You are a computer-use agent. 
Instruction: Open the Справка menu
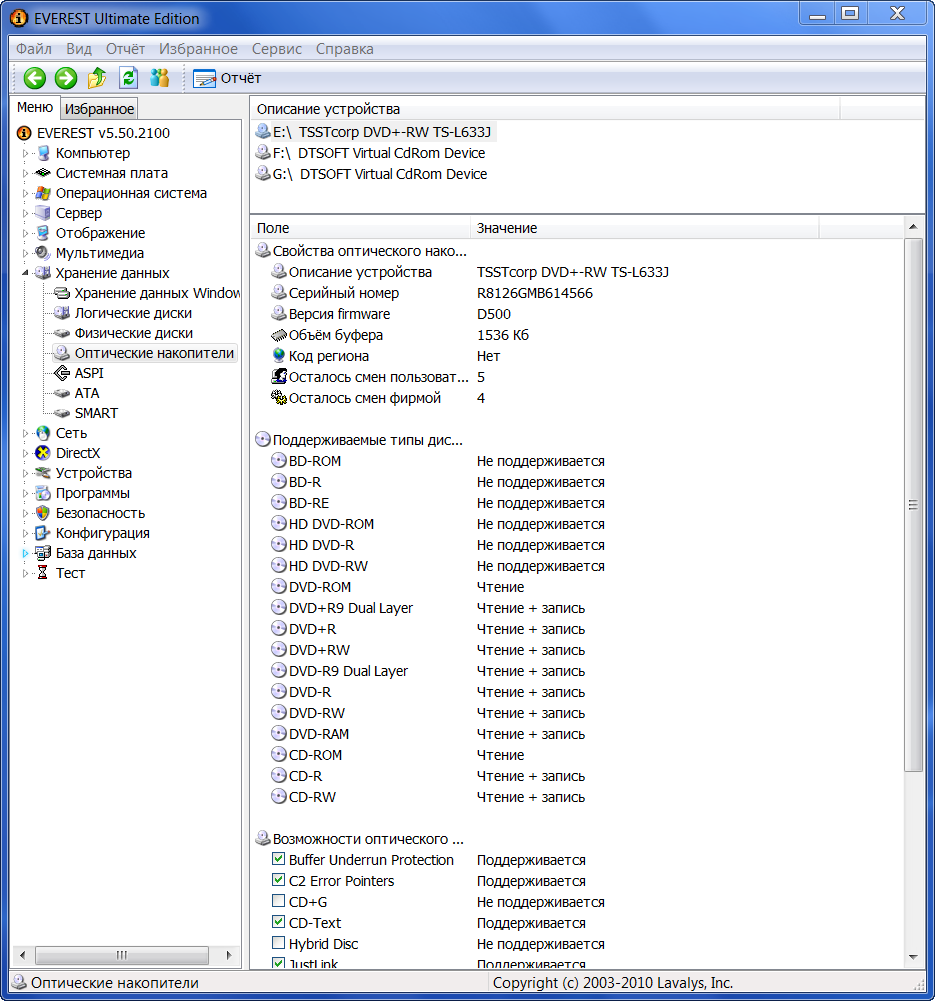pos(345,49)
